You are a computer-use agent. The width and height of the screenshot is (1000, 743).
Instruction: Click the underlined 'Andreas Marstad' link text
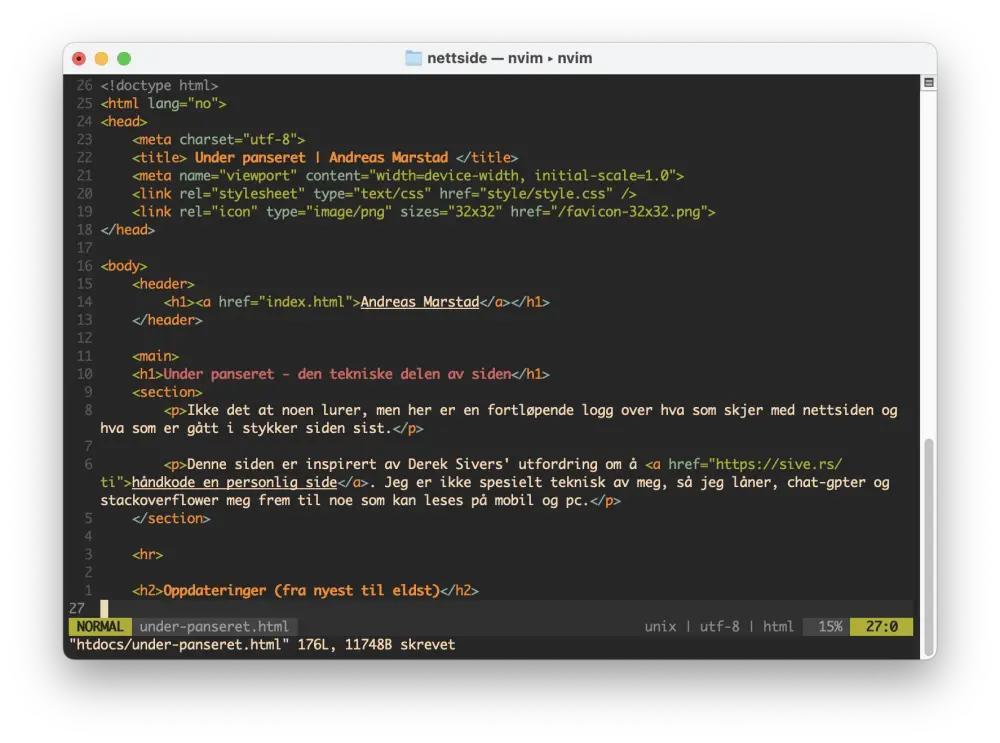coord(420,302)
